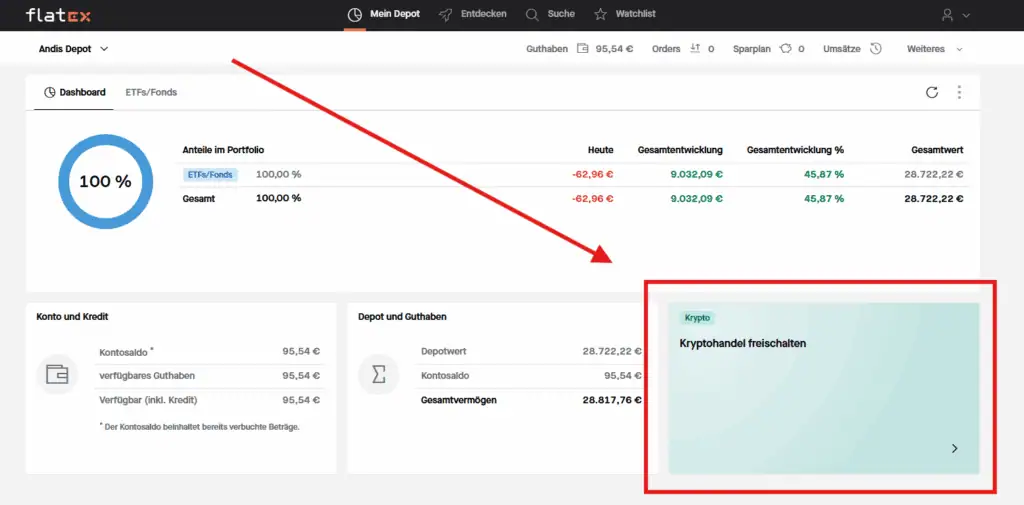Click the Kryptohandel freischalten card arrow
The height and width of the screenshot is (505, 1024).
tap(954, 449)
